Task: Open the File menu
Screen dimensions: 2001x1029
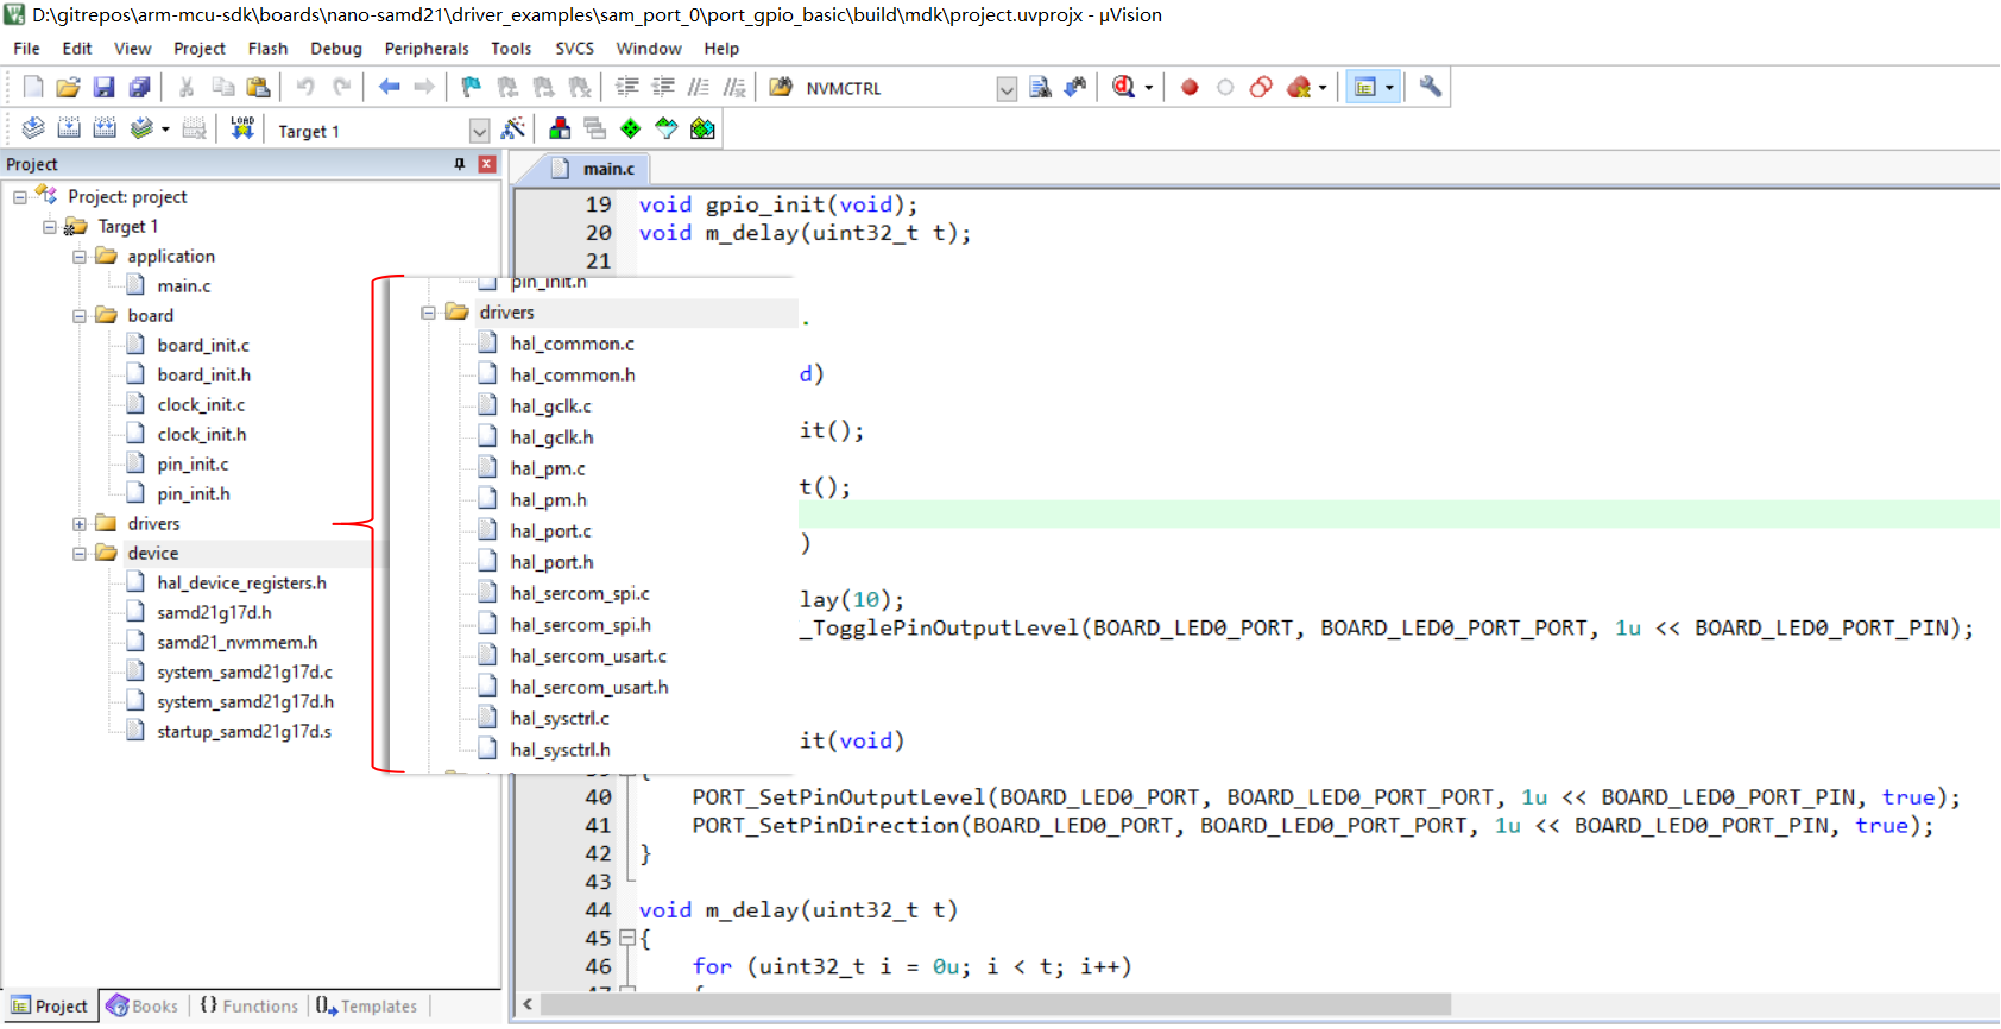Action: [26, 48]
